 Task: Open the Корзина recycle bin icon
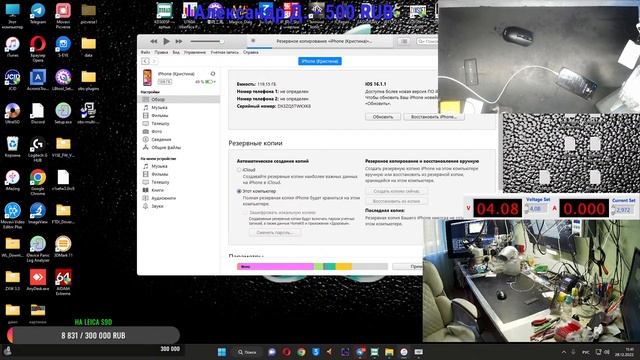pos(12,147)
